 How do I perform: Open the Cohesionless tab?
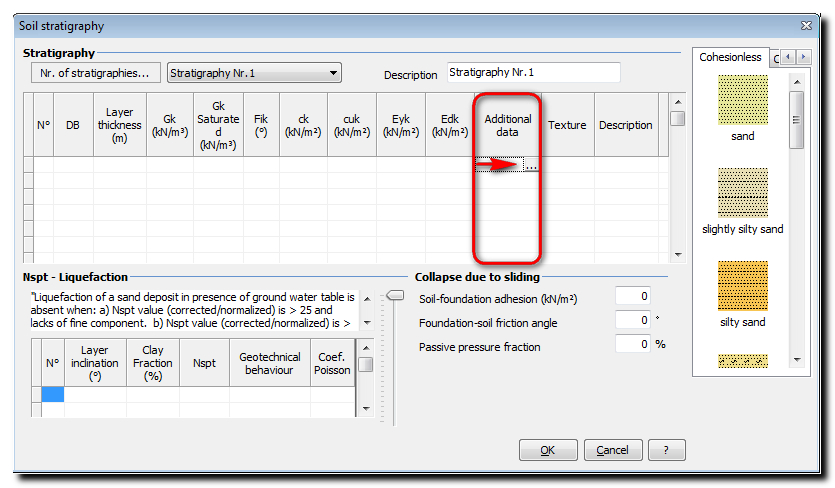[730, 57]
